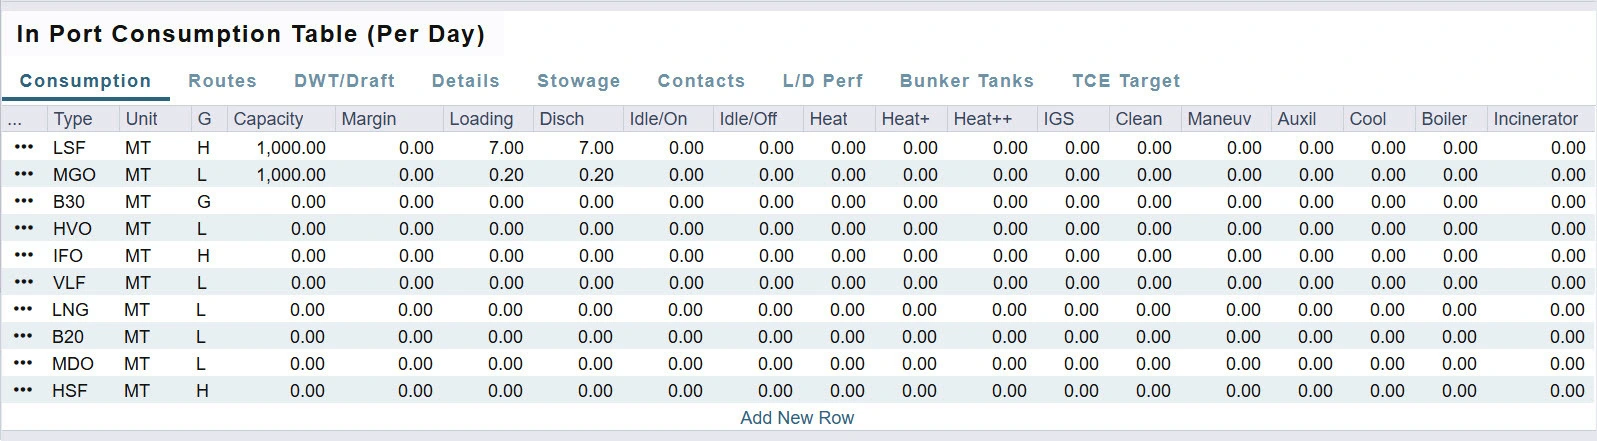
Task: Open the TCE Target tab
Action: [x=1126, y=81]
